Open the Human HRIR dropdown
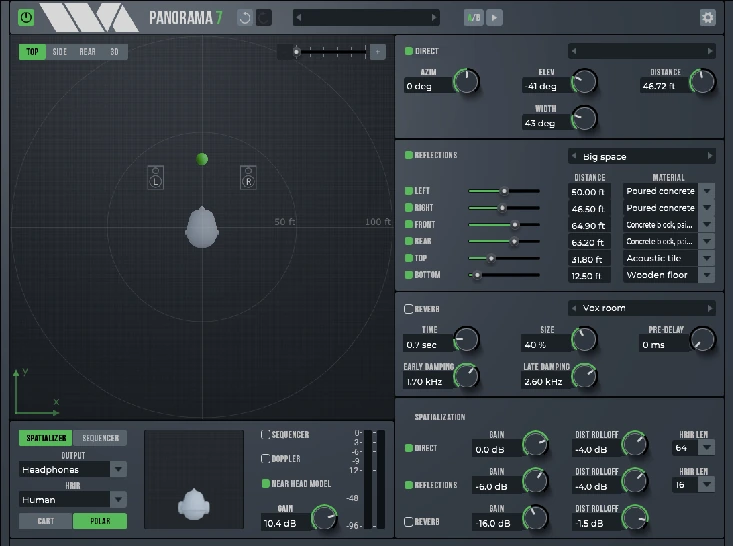733x546 pixels. coord(118,500)
